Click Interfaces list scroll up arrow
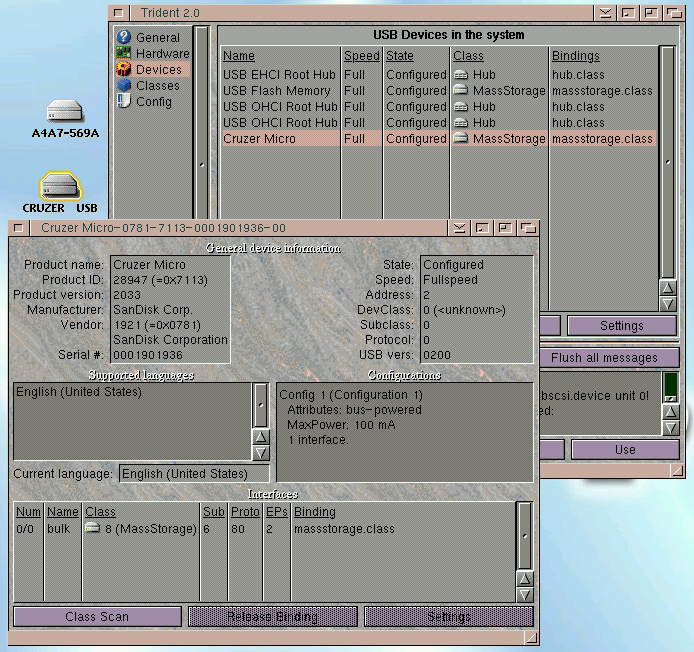The height and width of the screenshot is (652, 694). coord(524,579)
